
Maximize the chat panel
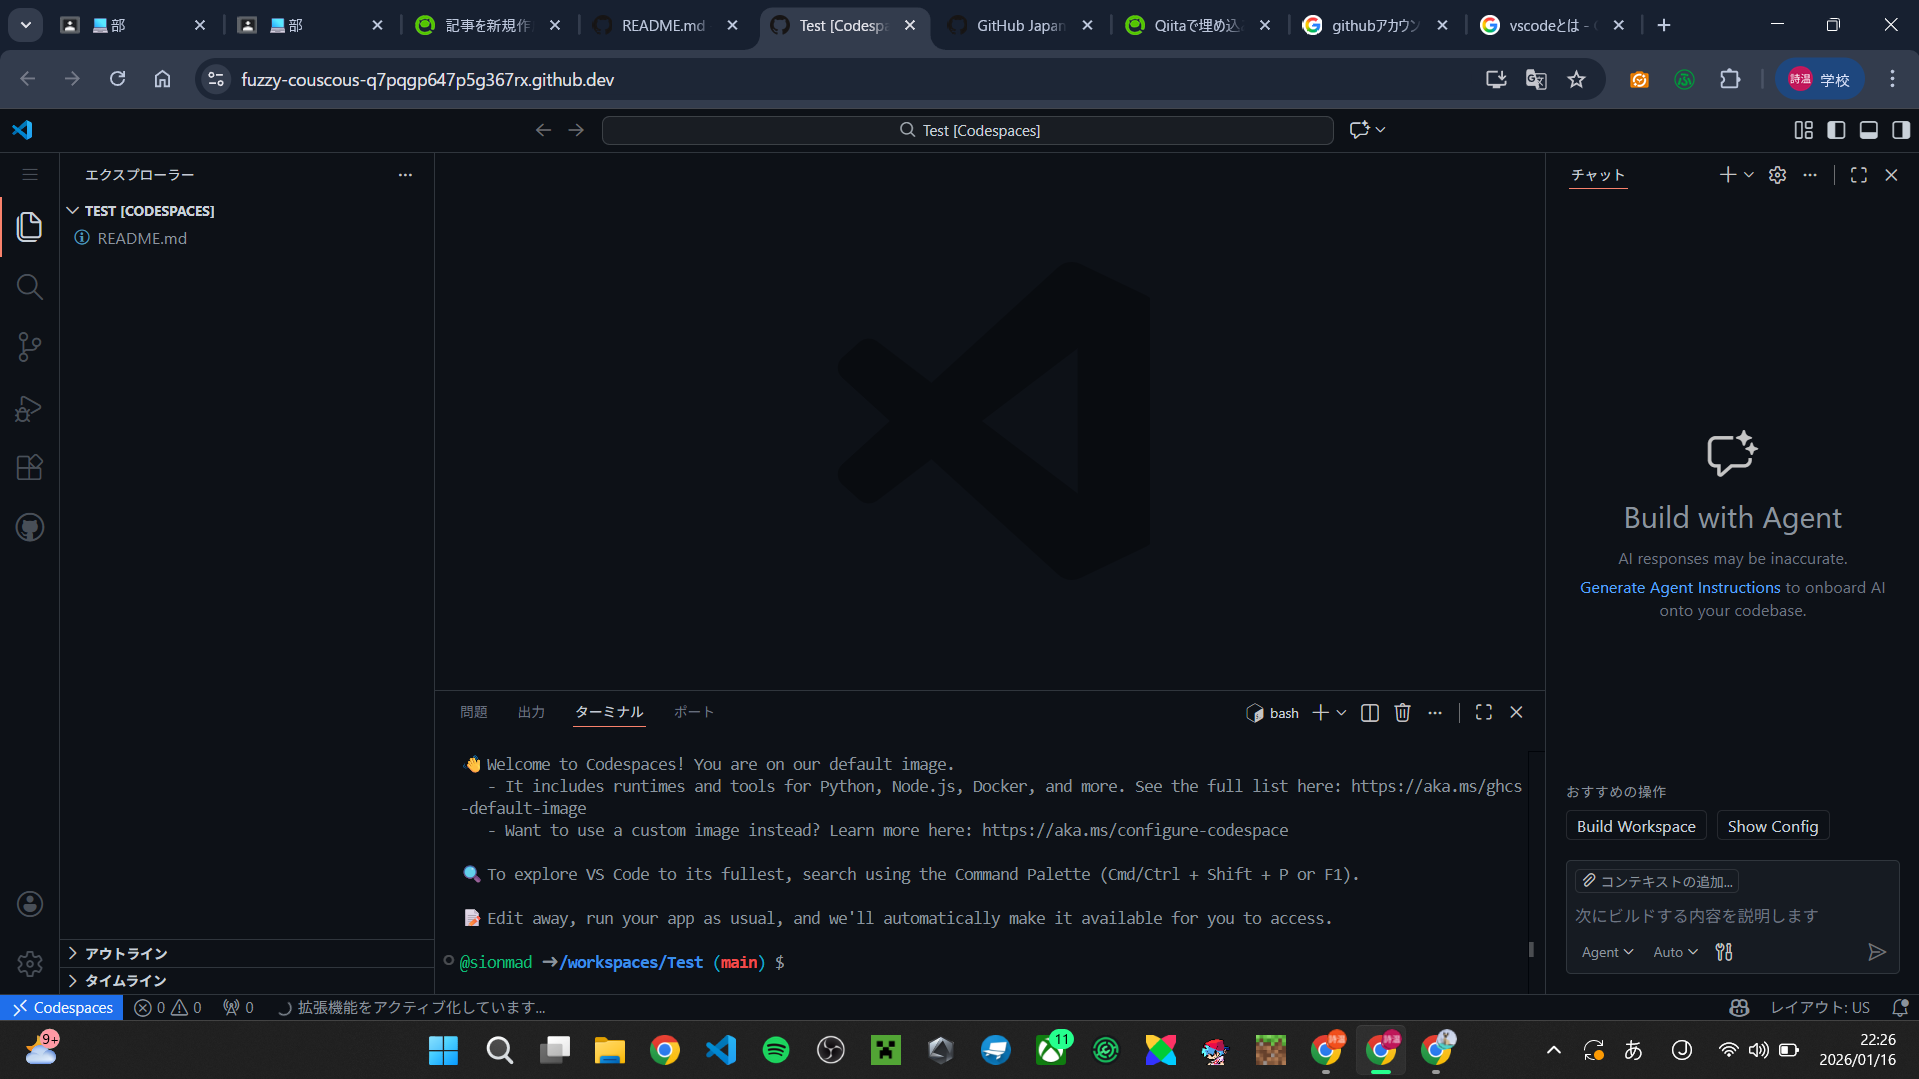(x=1859, y=175)
